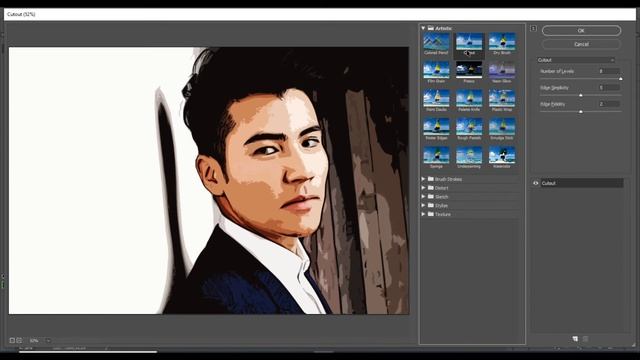Viewport: 640px width, 360px height.
Task: Expand the Distort filter folder
Action: click(x=423, y=188)
